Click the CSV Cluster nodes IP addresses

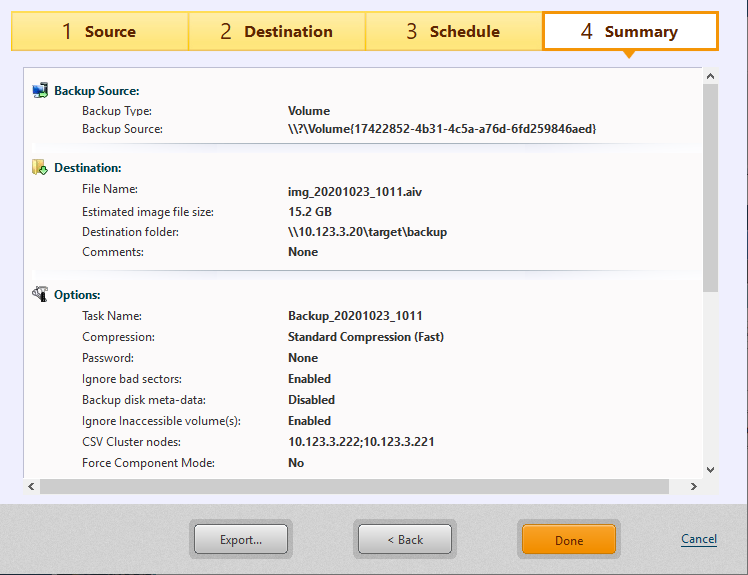[360, 442]
